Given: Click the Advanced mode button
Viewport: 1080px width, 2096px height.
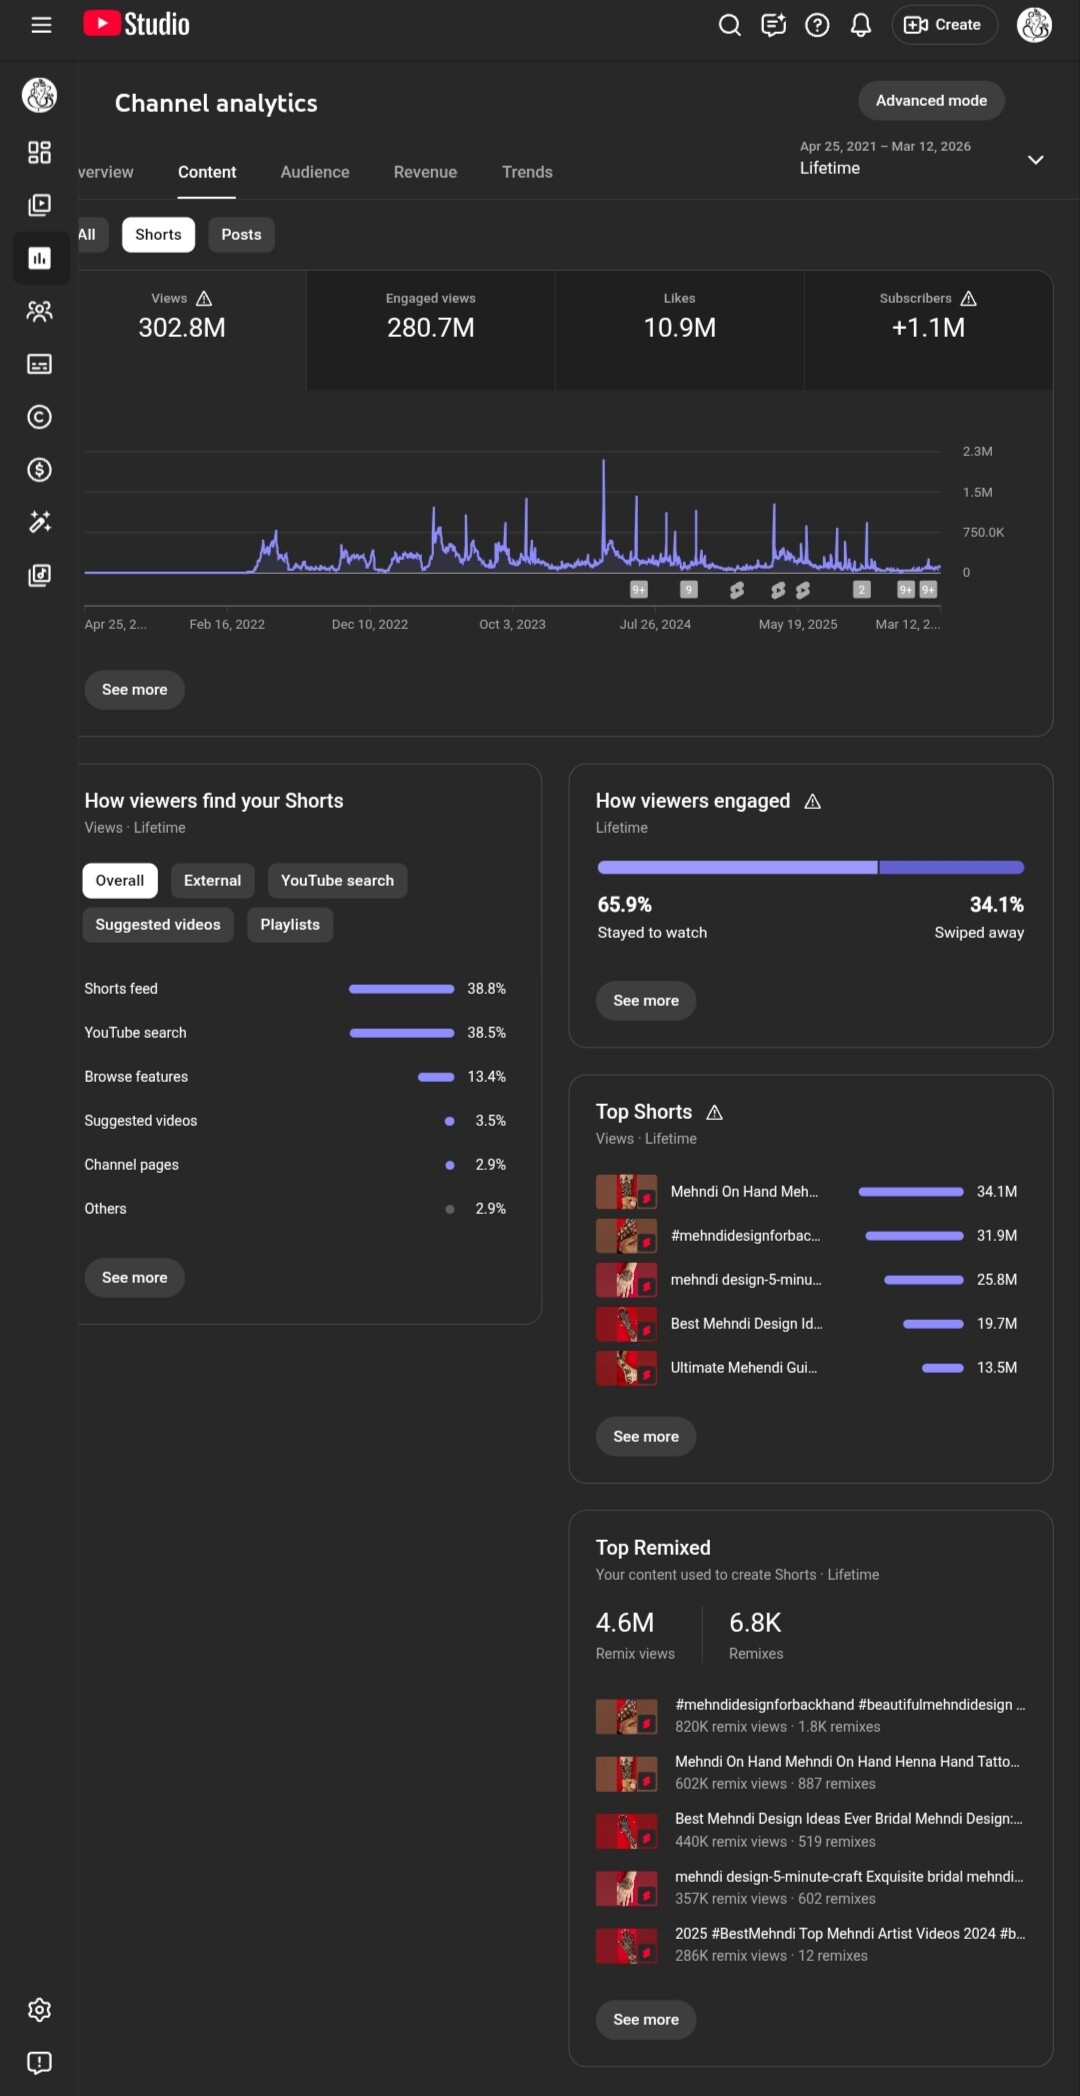Looking at the screenshot, I should [x=931, y=101].
